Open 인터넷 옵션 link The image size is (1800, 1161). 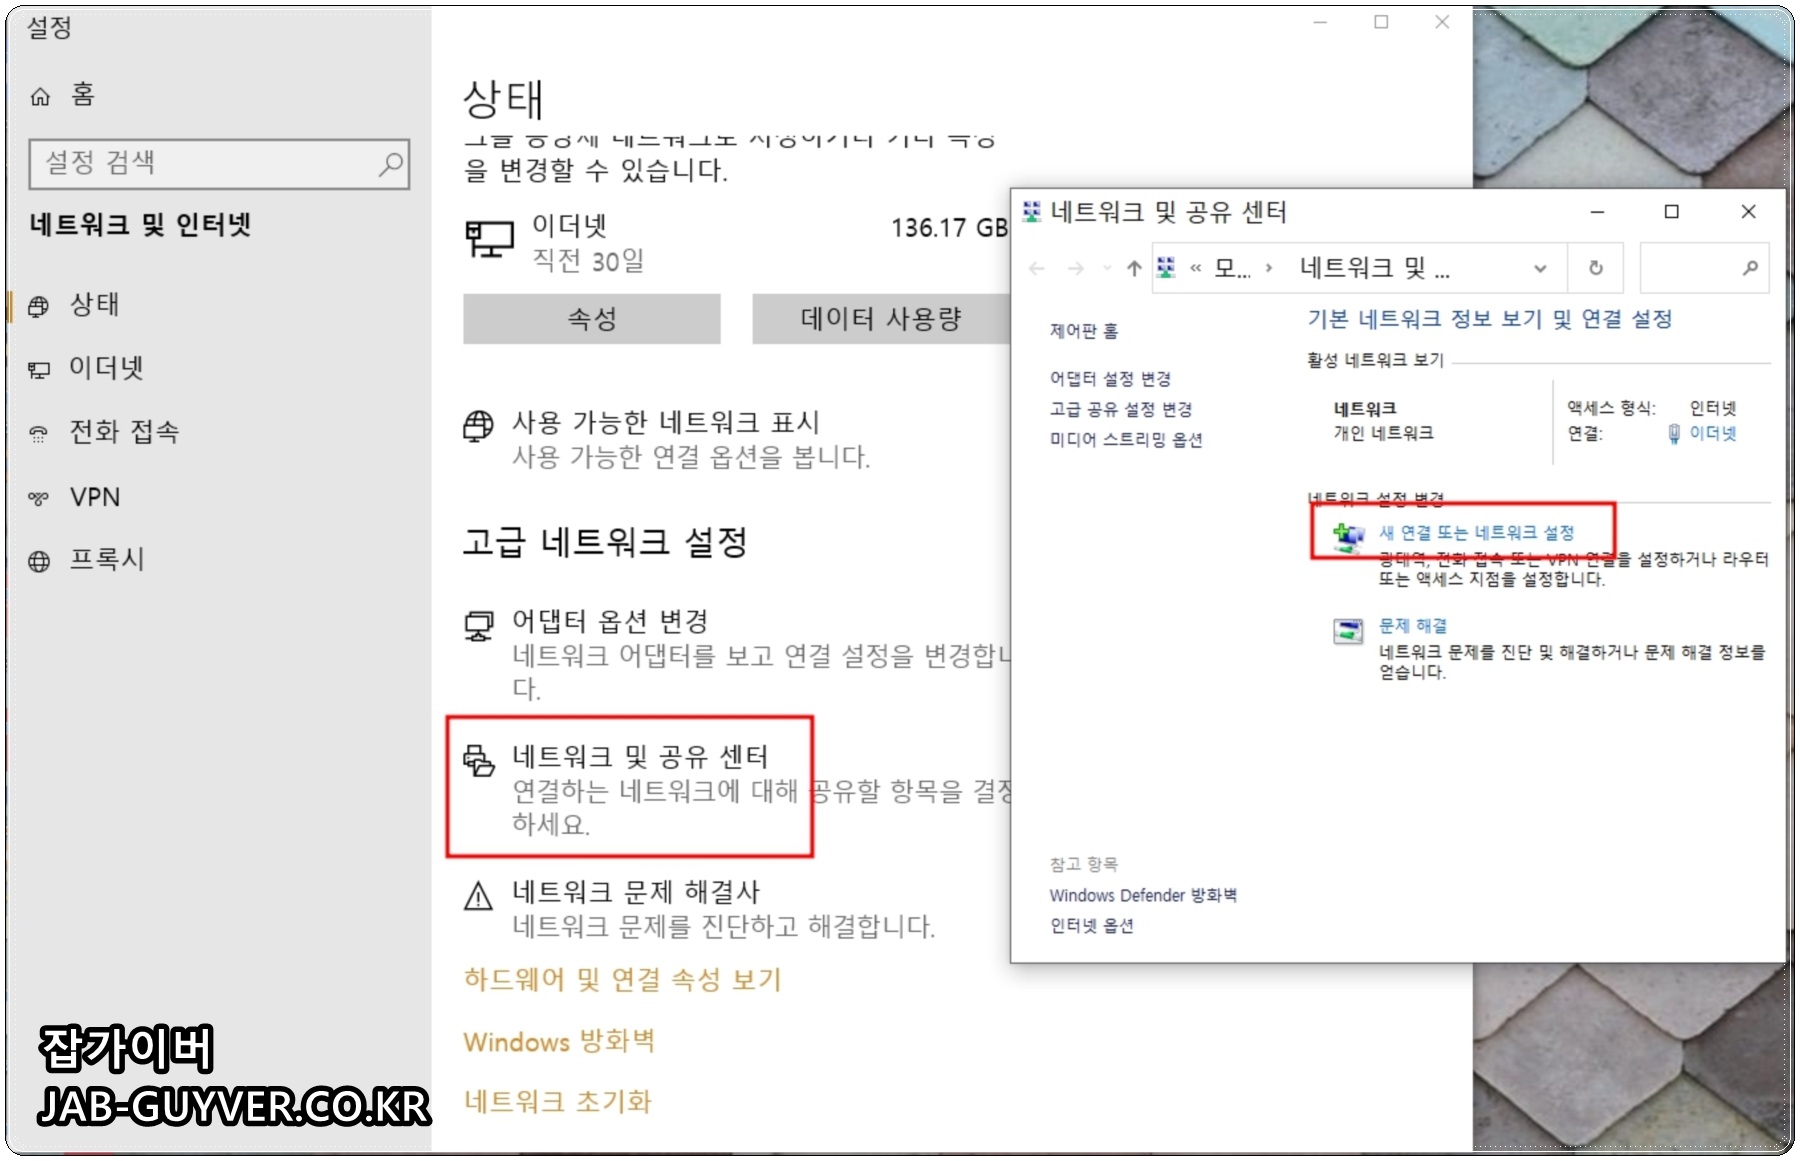click(1091, 926)
